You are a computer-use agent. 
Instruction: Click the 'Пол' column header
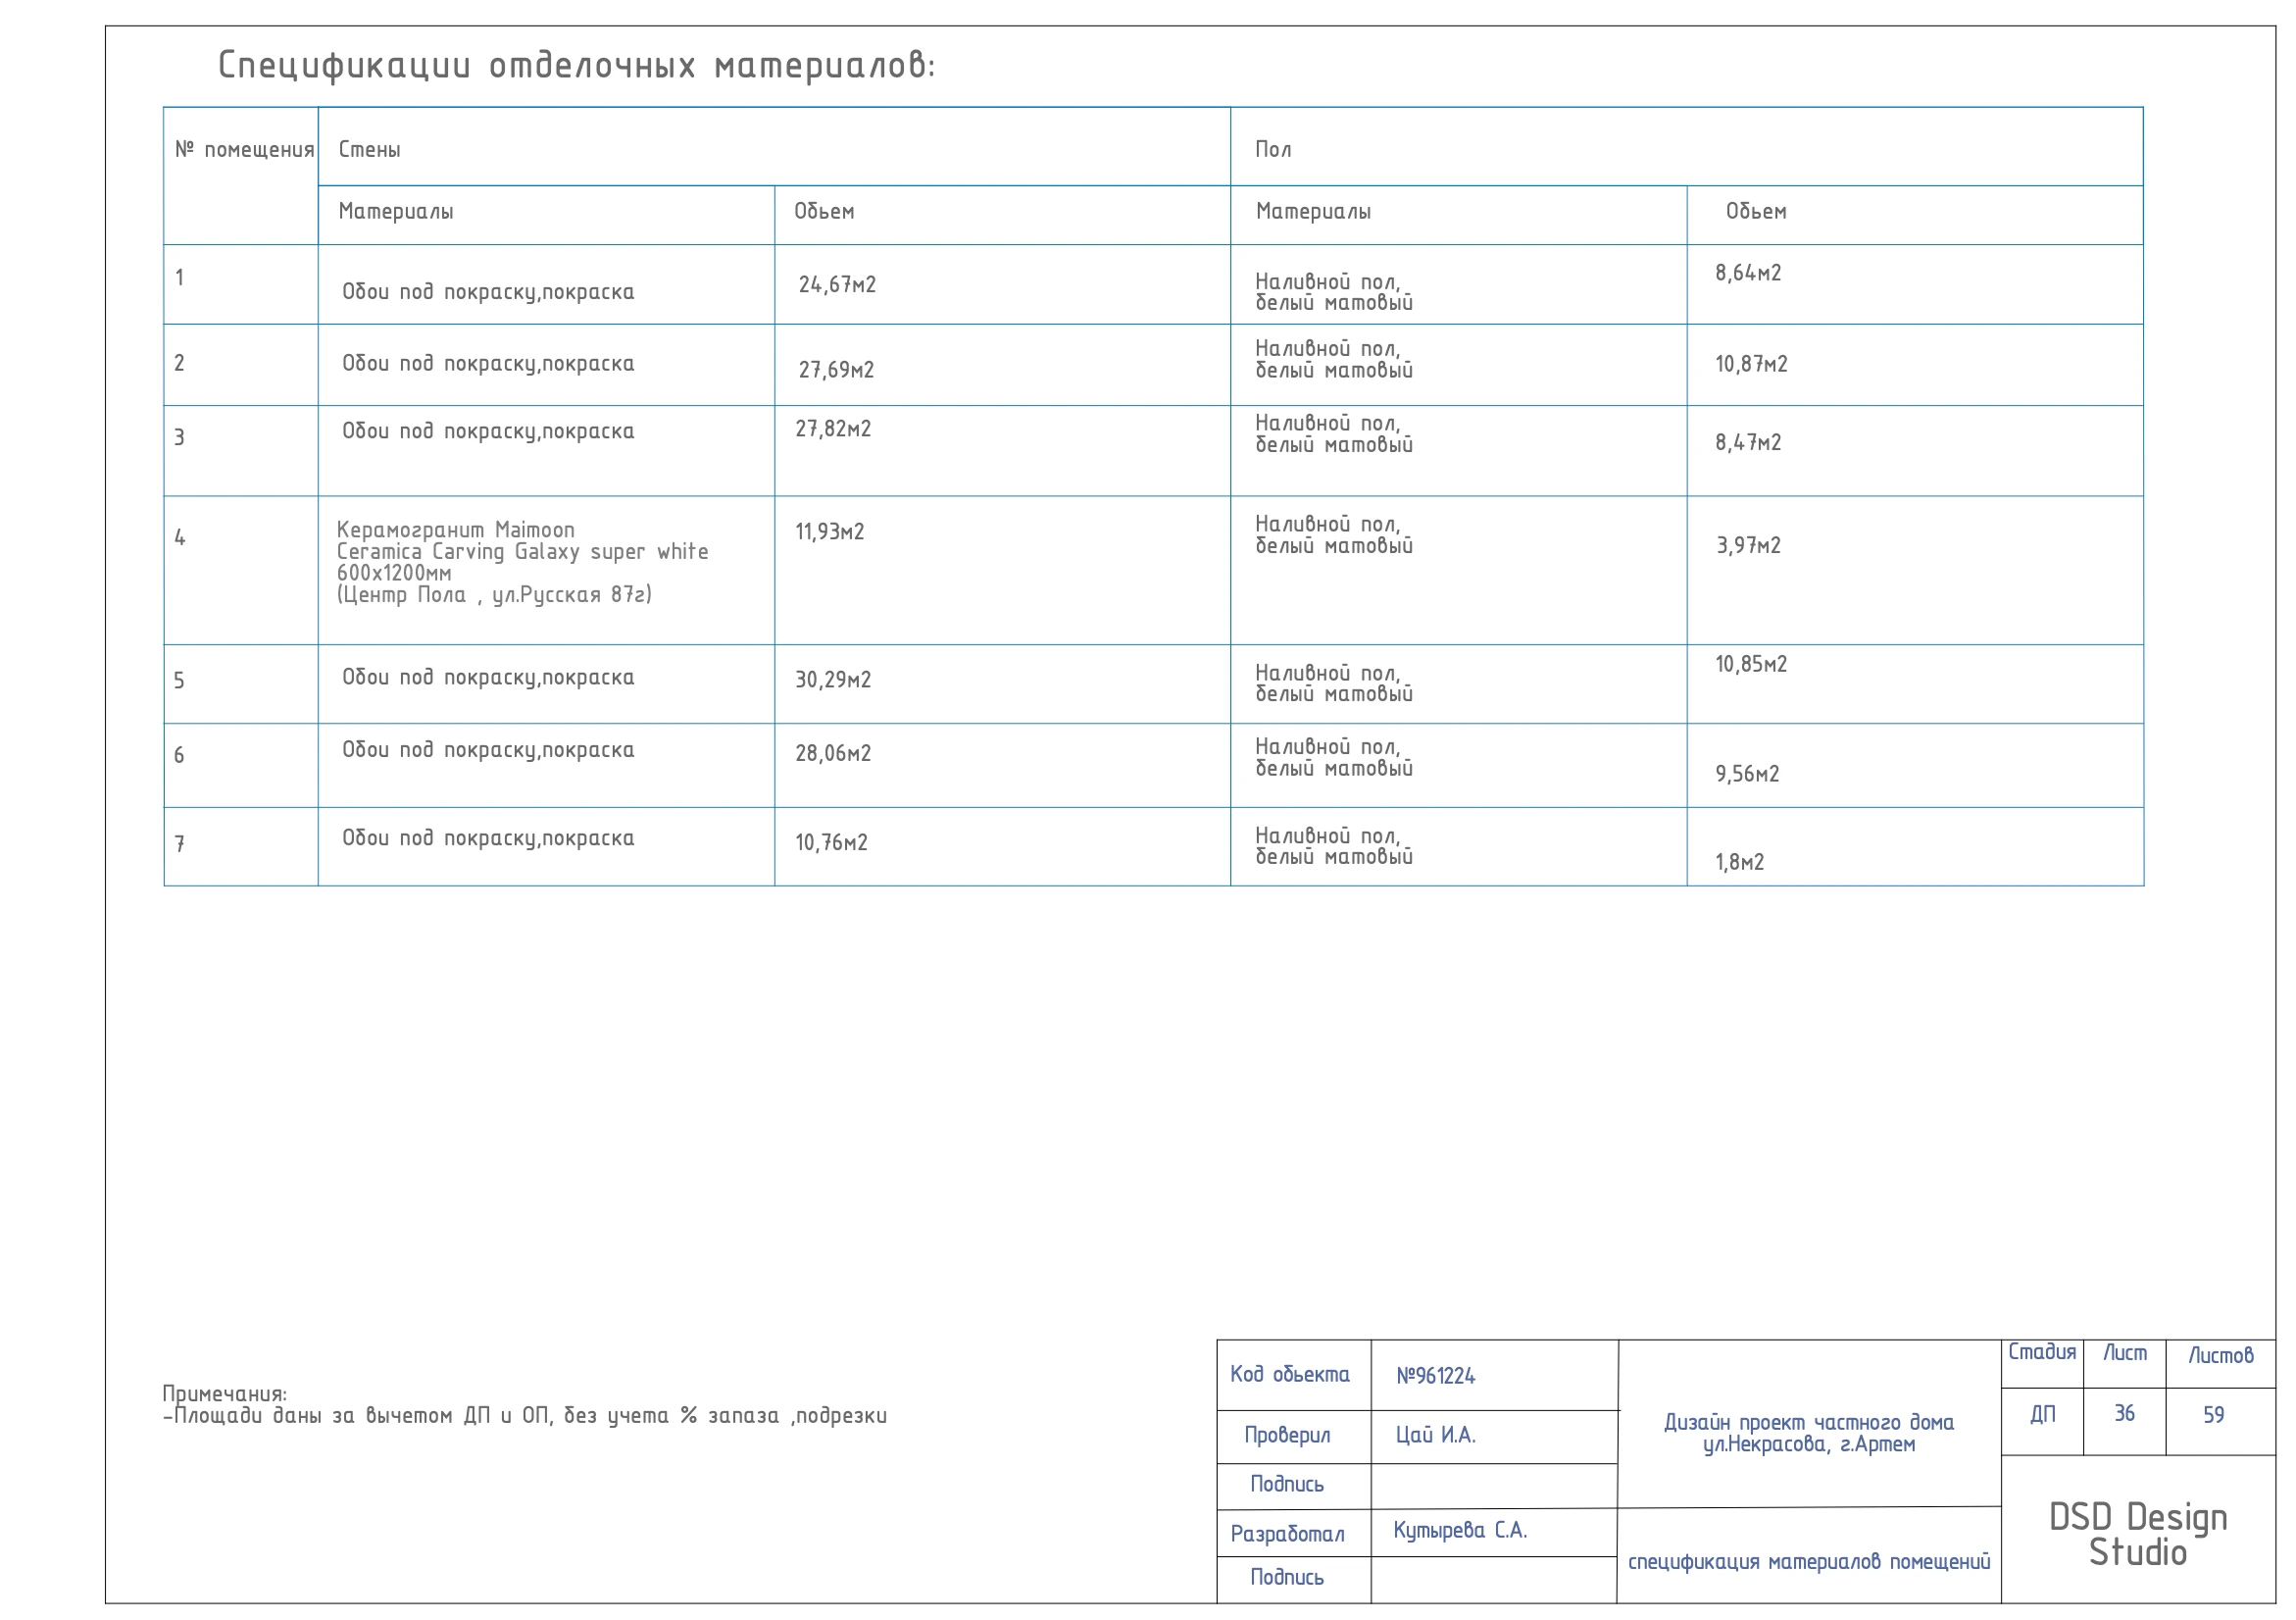[x=1273, y=150]
